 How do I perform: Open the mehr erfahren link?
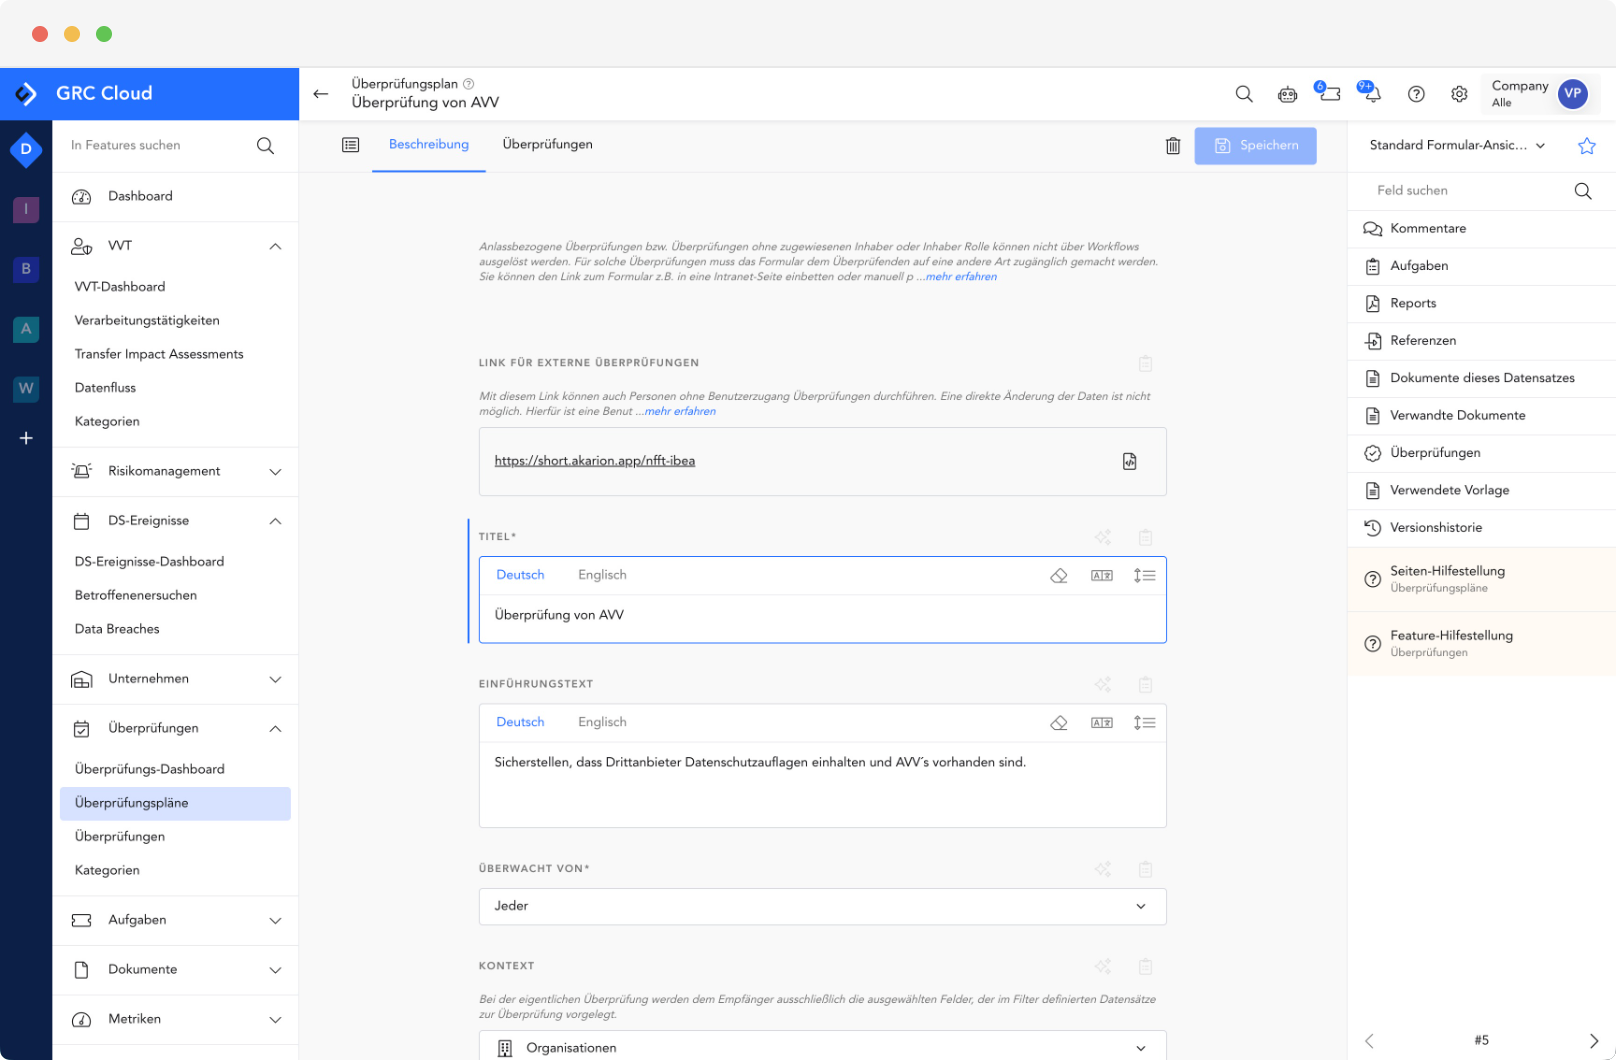959,277
